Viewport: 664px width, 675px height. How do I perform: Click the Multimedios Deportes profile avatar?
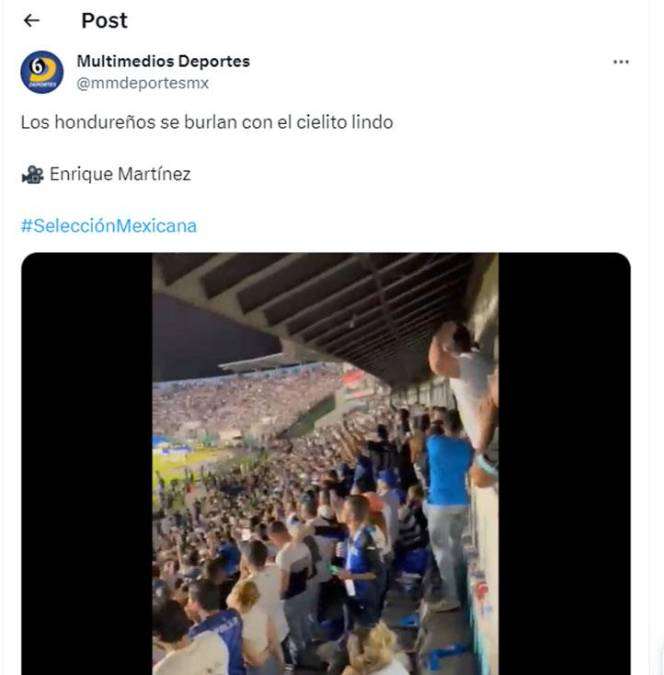click(42, 72)
